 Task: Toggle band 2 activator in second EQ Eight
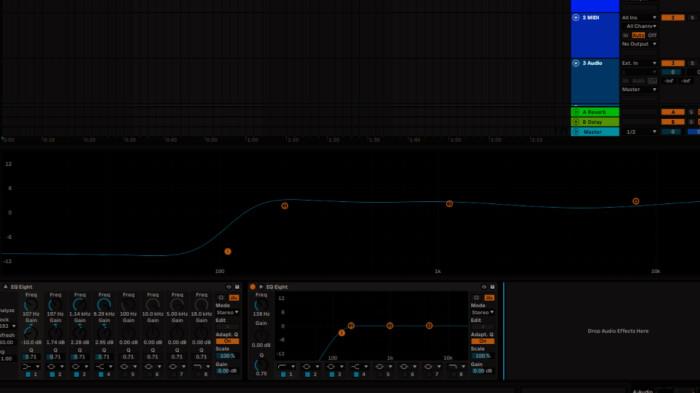click(308, 374)
